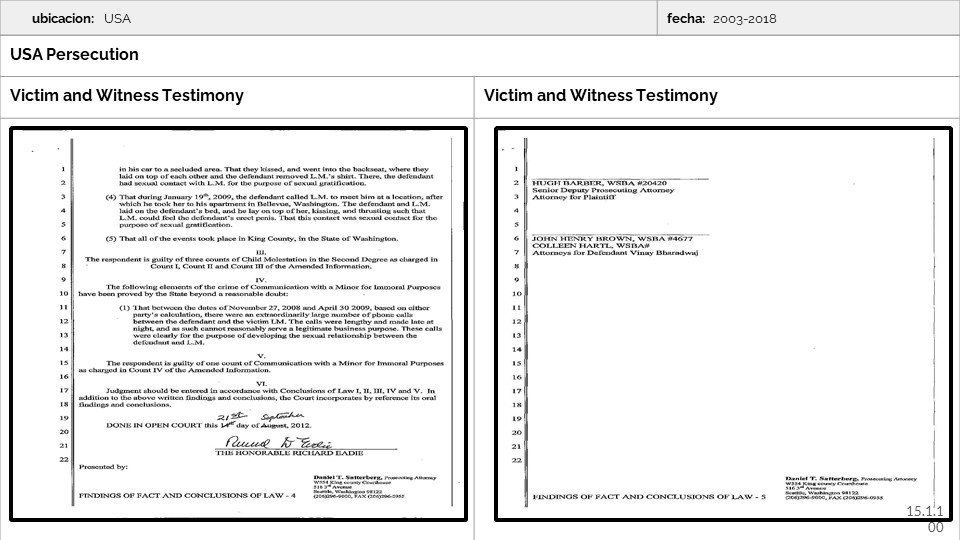960x540 pixels.
Task: Click The Honorable Richard Eadie name line
Action: [282, 454]
